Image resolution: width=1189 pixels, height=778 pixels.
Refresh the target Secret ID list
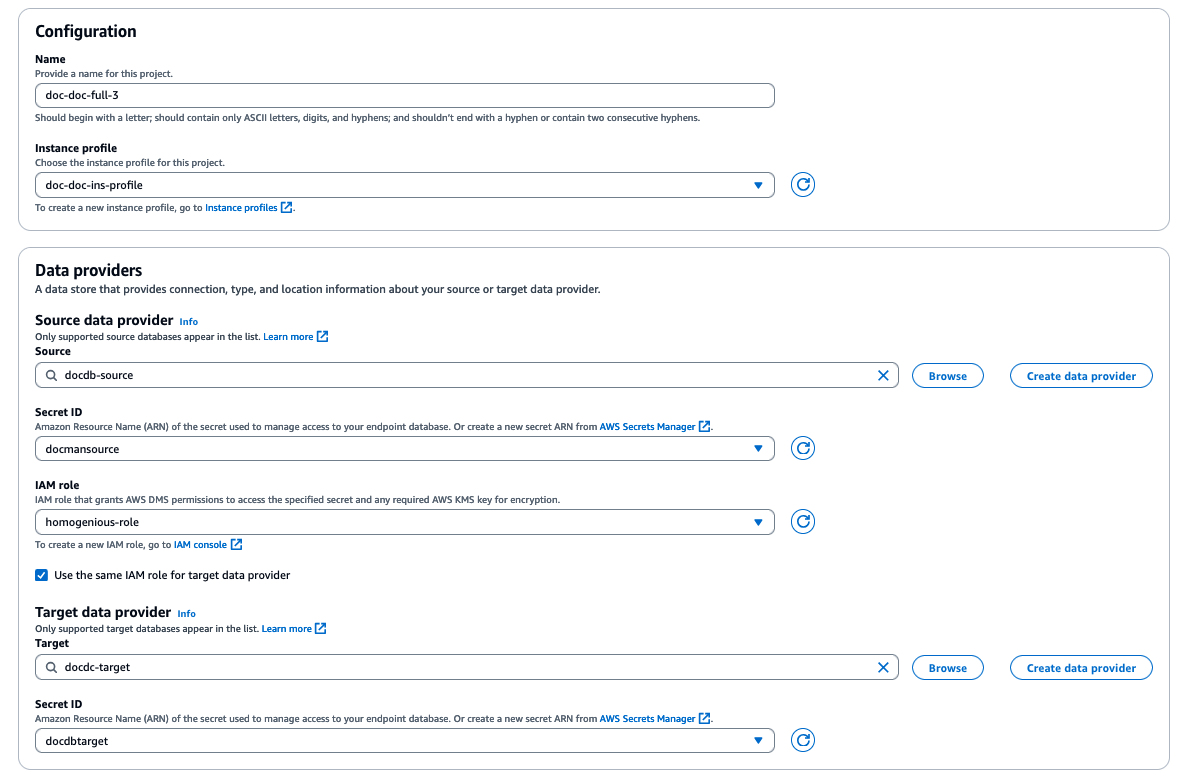802,741
